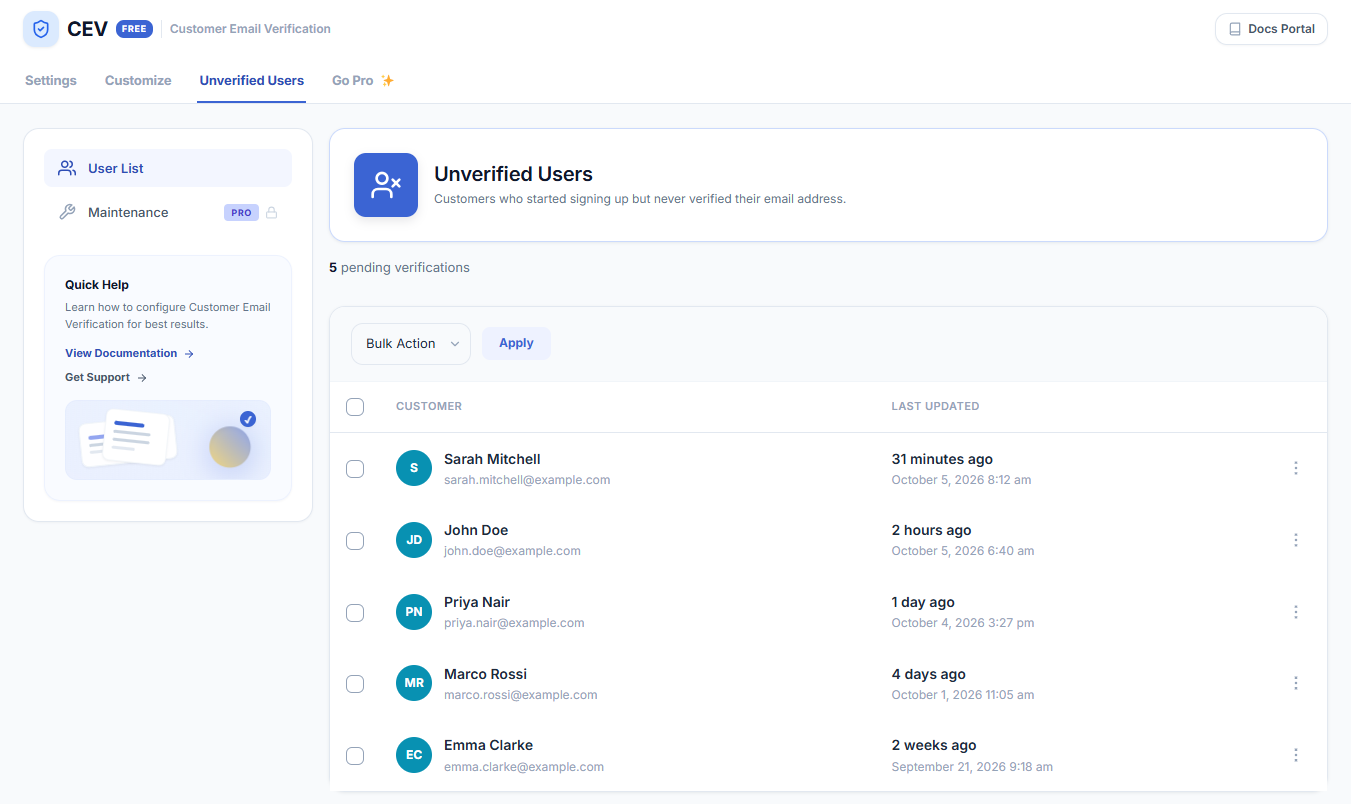Image resolution: width=1351 pixels, height=804 pixels.
Task: Click the CUSTOMER column header
Action: pos(429,407)
